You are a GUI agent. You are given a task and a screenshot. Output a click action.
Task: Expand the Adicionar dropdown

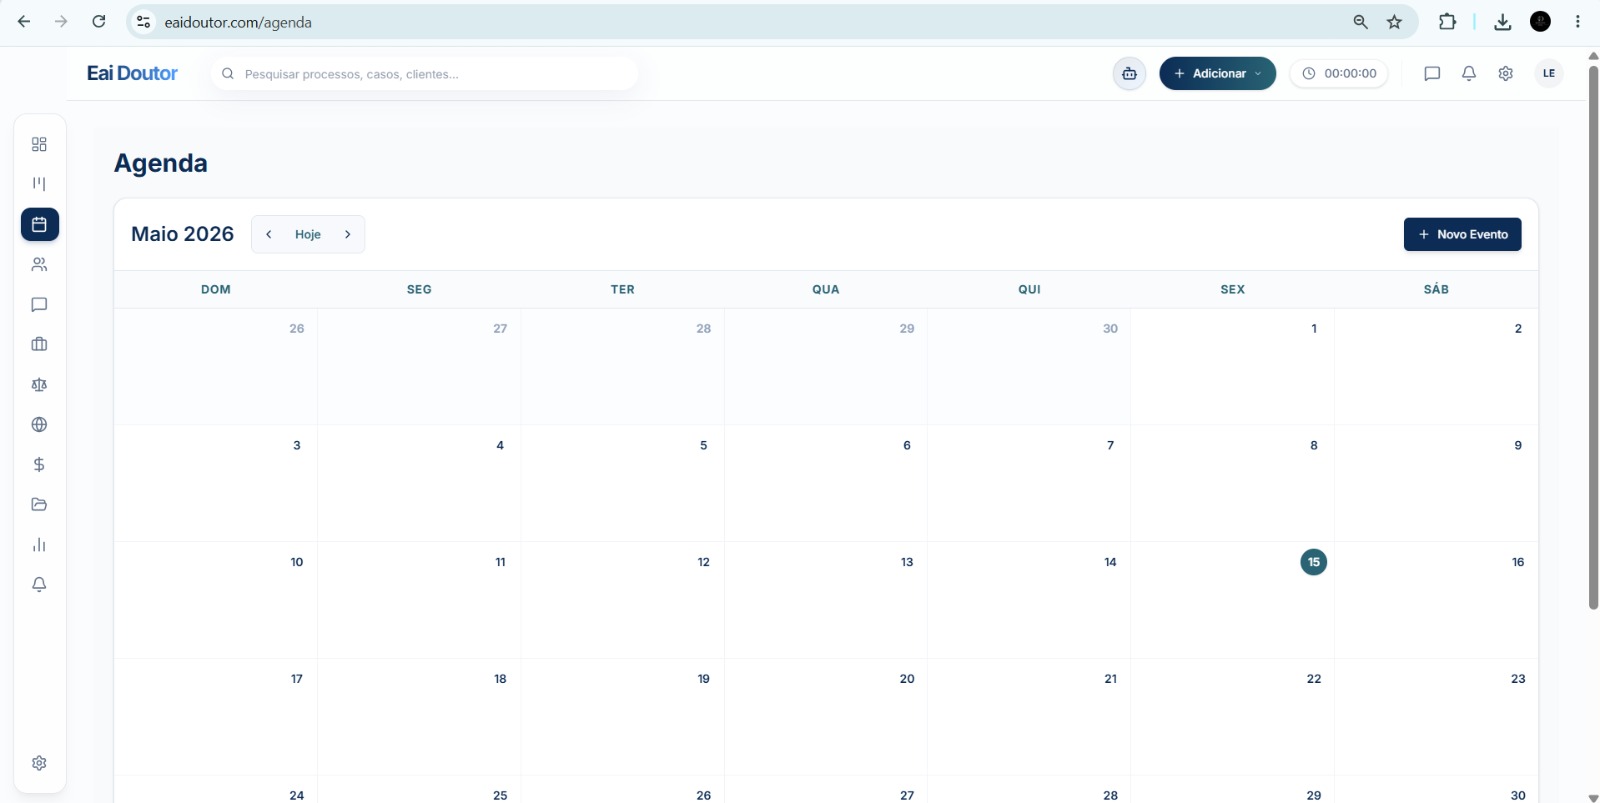(1218, 73)
